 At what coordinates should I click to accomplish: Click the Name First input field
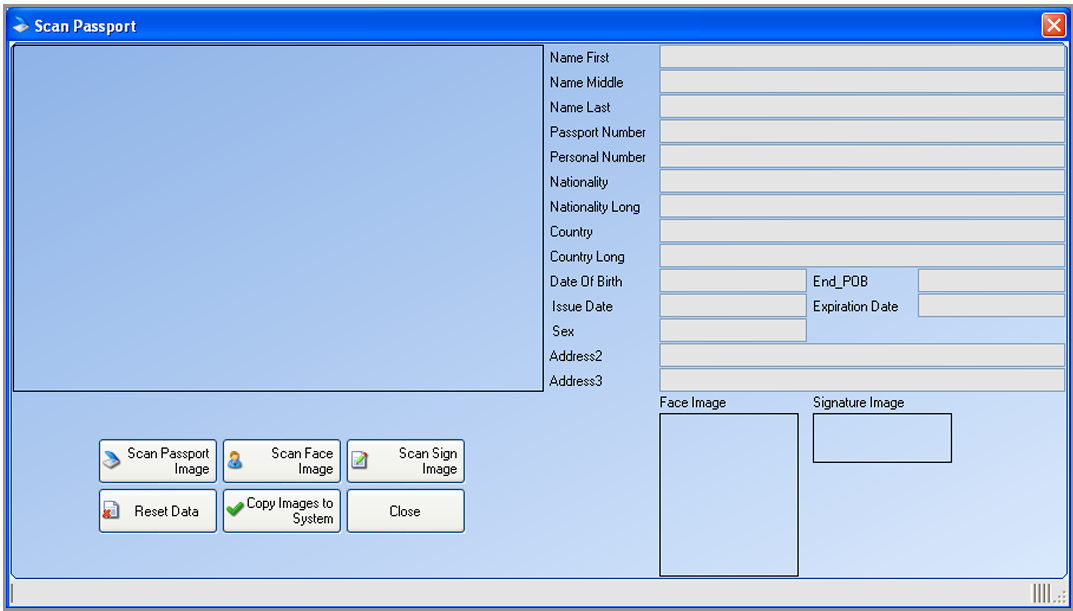pos(861,57)
